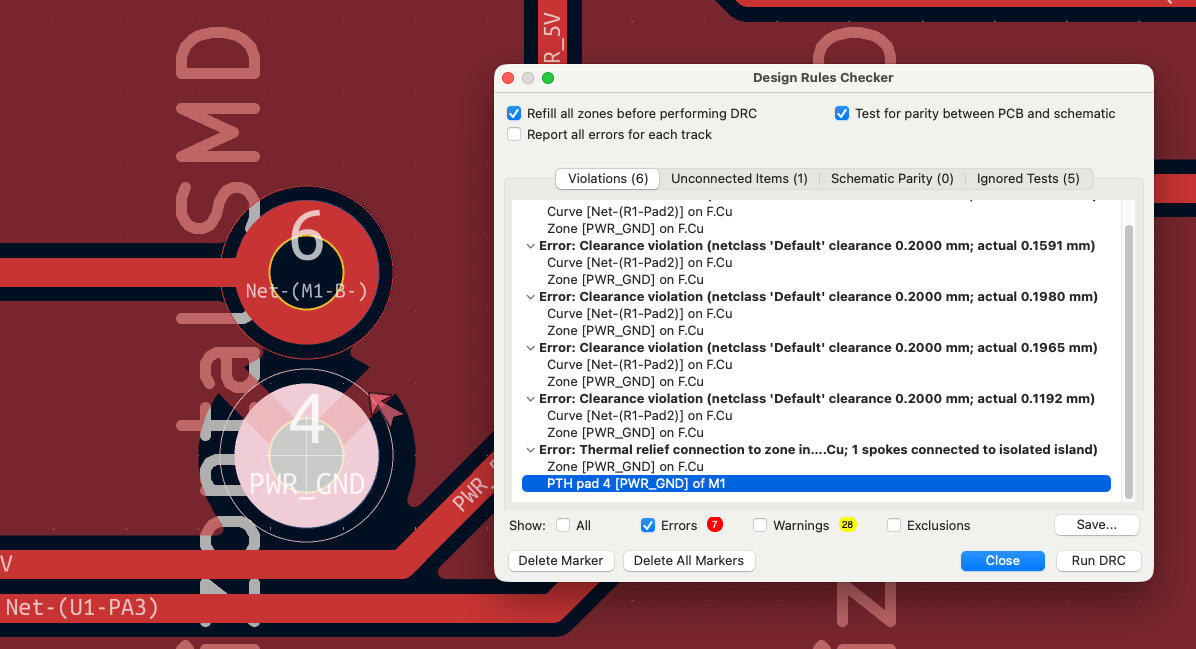Collapse the Thermal relief connection error
Image resolution: width=1196 pixels, height=649 pixels.
click(x=530, y=451)
